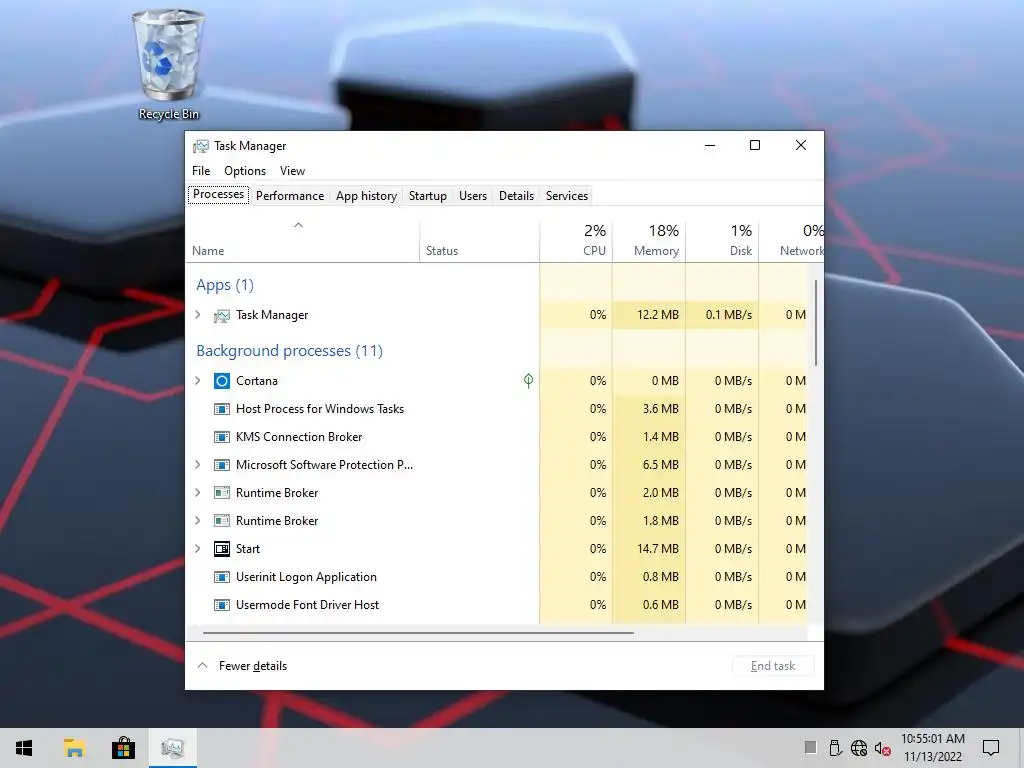The image size is (1024, 768).
Task: Sort processes by Disk column
Action: click(x=722, y=241)
